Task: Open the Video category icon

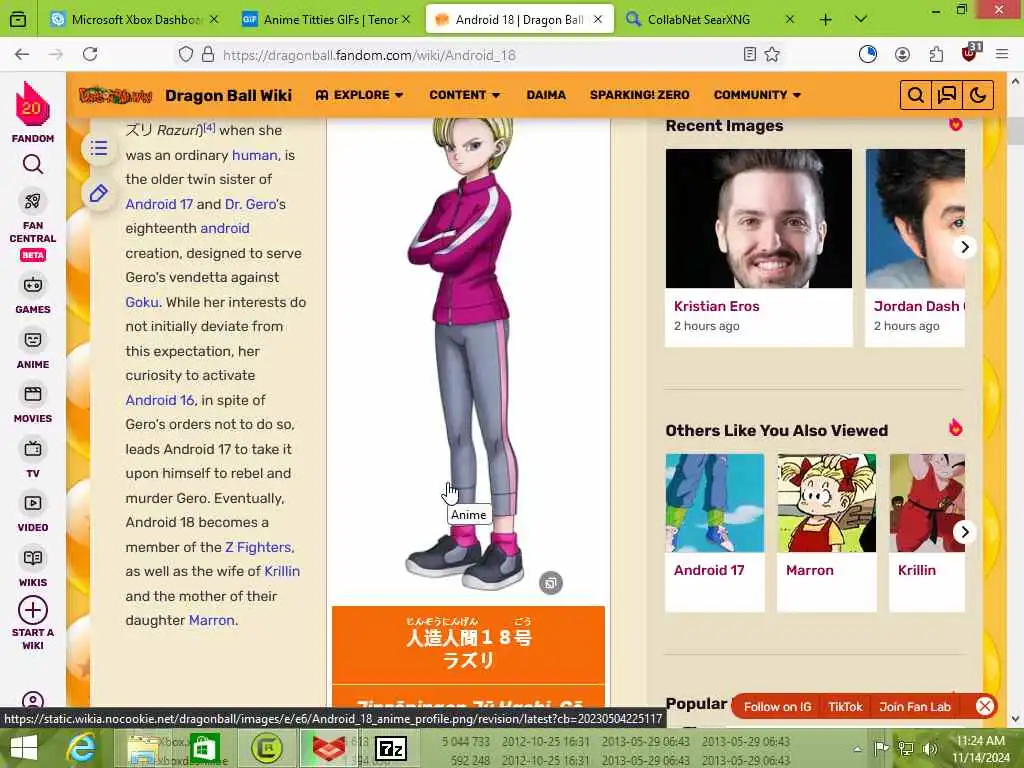Action: tap(33, 503)
